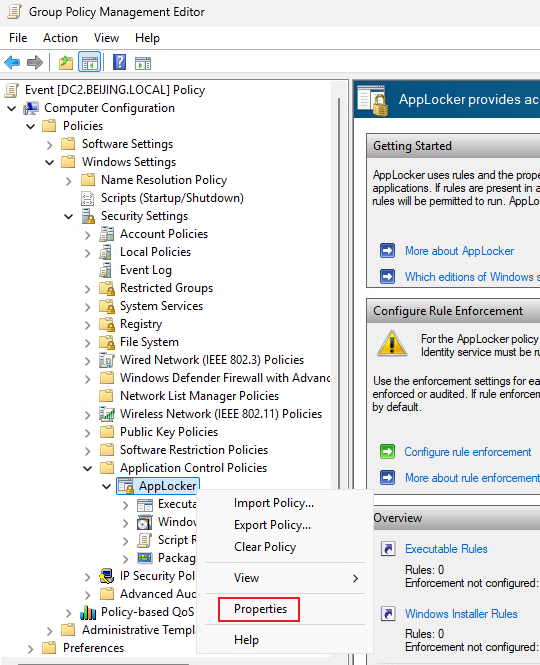Click the blue Back arrow toolbar icon

click(12, 63)
